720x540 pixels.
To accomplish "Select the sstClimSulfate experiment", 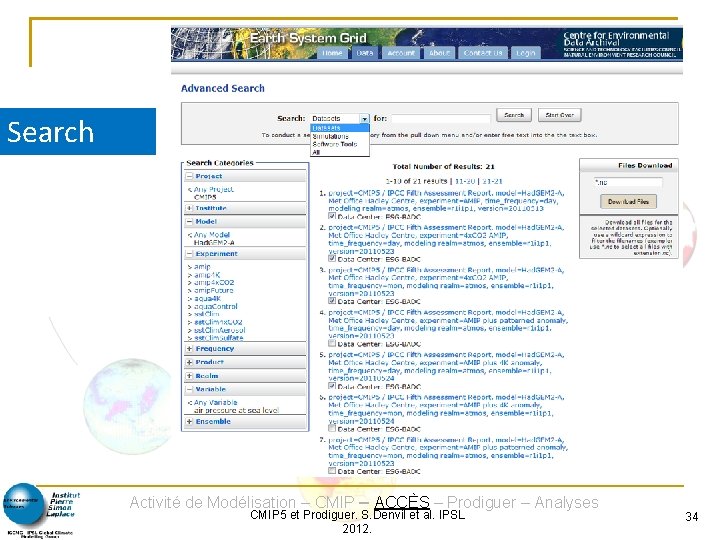I will click(x=219, y=338).
